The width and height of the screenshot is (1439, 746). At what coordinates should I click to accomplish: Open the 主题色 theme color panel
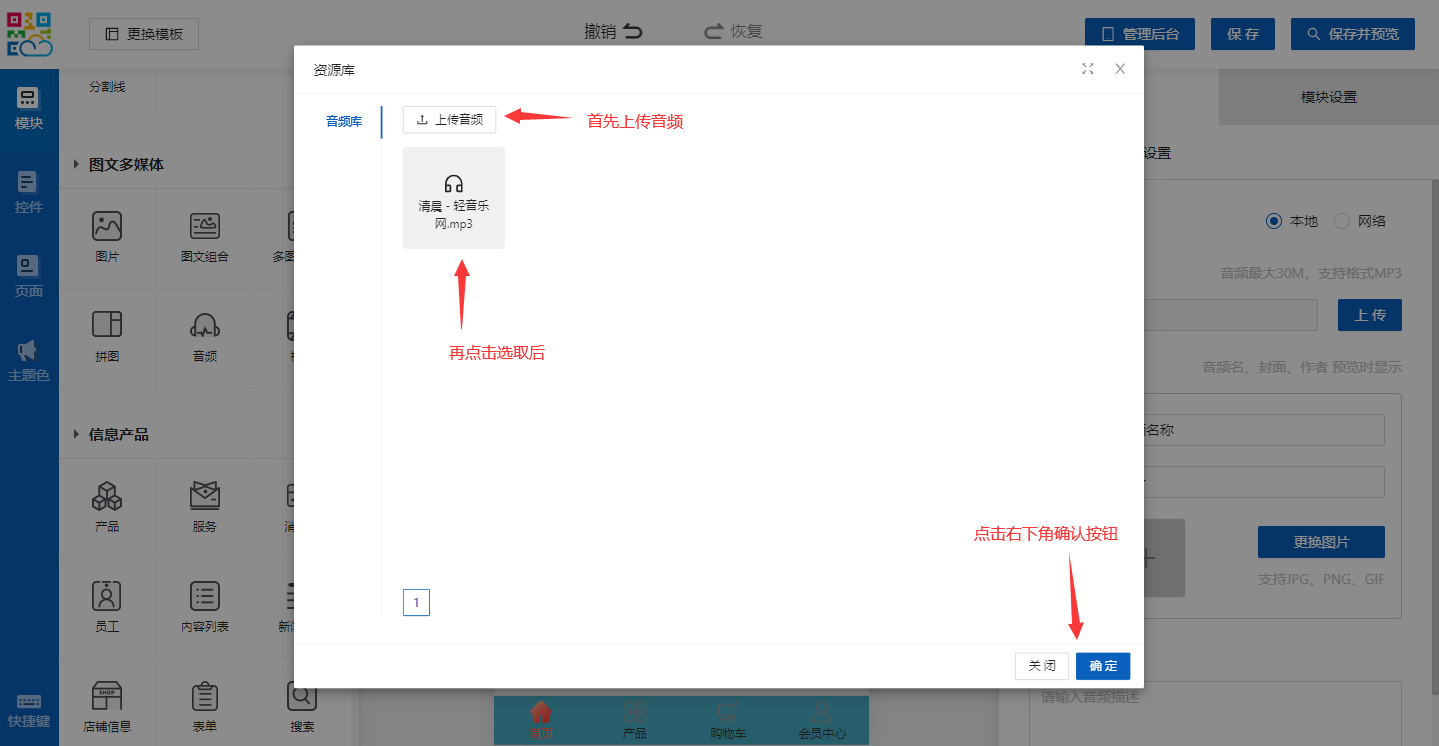point(29,361)
